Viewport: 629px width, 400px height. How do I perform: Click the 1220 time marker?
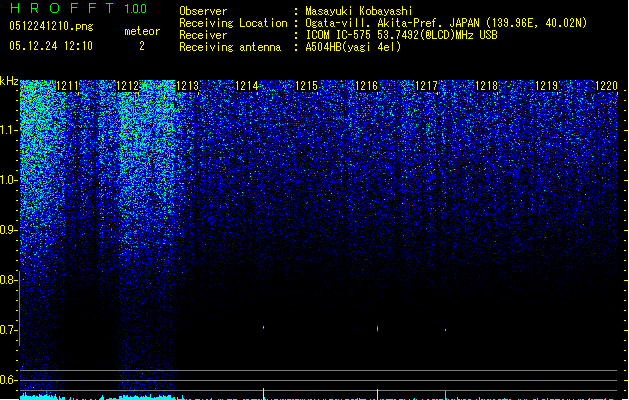[x=606, y=86]
